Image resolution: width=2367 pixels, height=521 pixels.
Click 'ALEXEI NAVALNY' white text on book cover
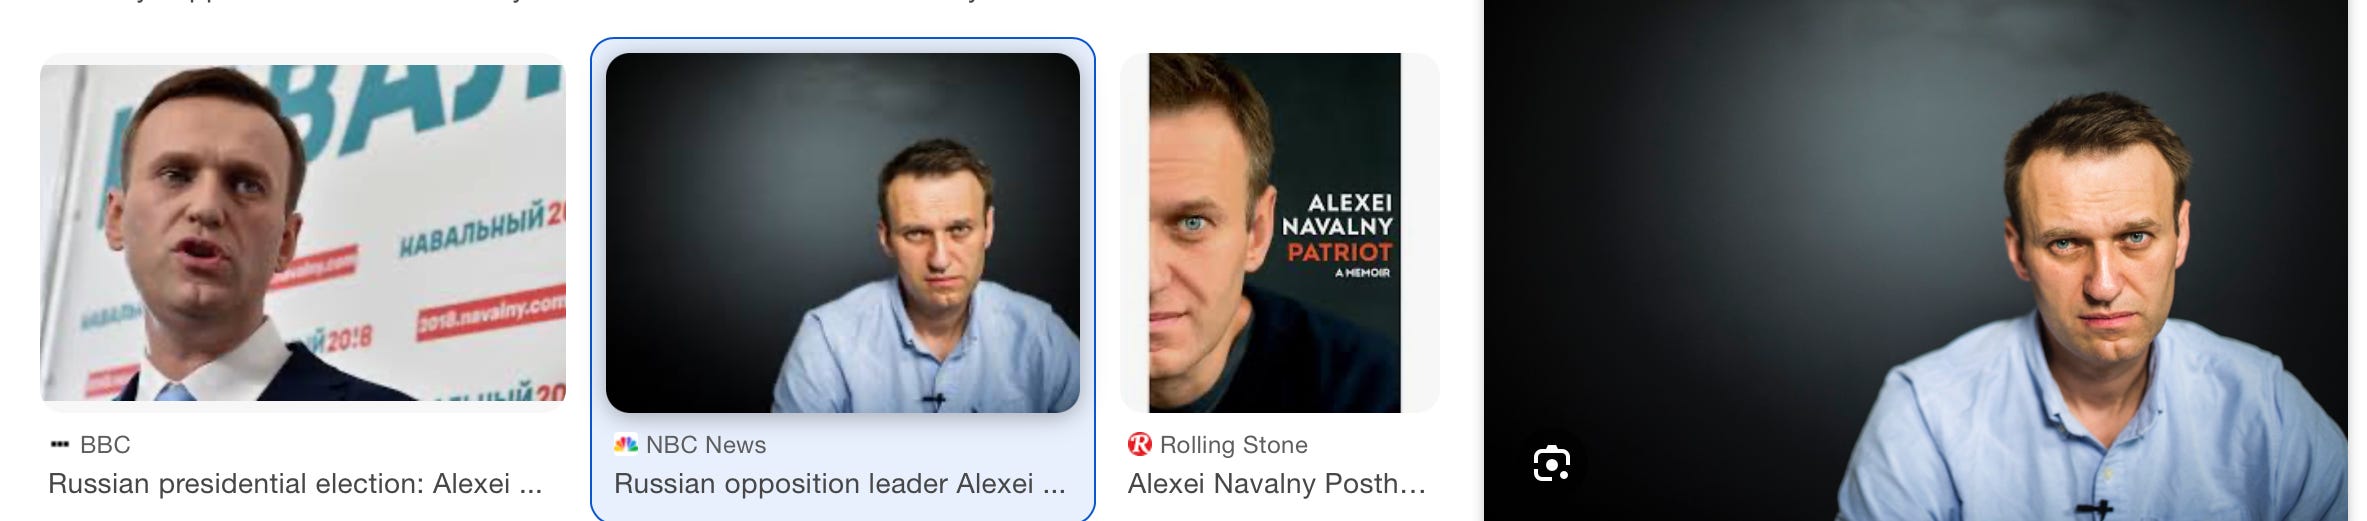tap(1338, 214)
